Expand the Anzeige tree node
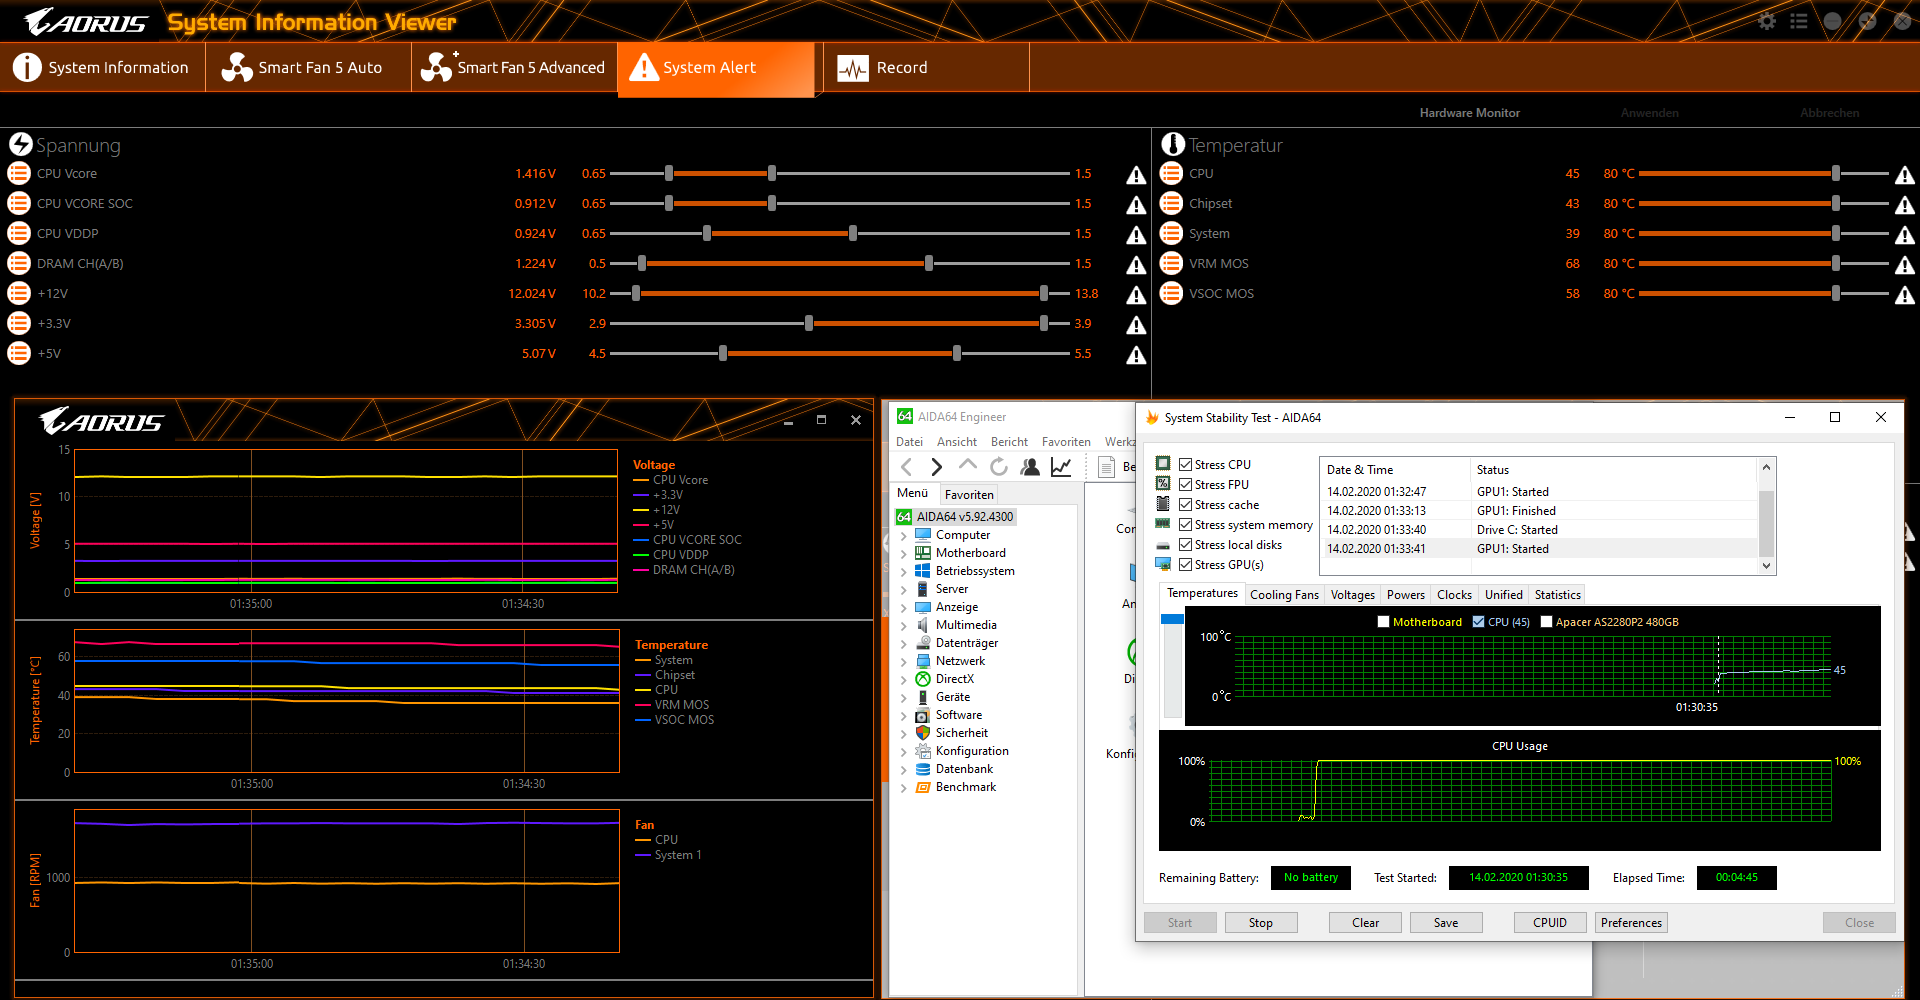The height and width of the screenshot is (1000, 1920). (904, 607)
